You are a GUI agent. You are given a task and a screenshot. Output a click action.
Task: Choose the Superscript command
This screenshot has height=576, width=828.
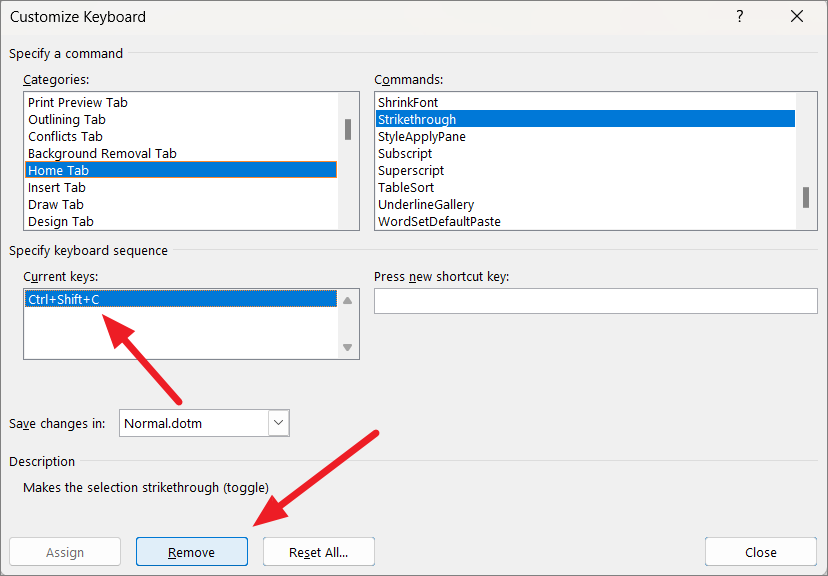coord(411,170)
